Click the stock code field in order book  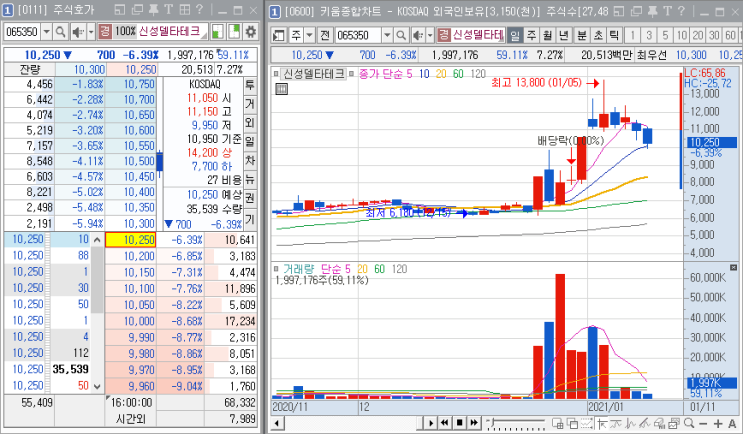coord(22,32)
